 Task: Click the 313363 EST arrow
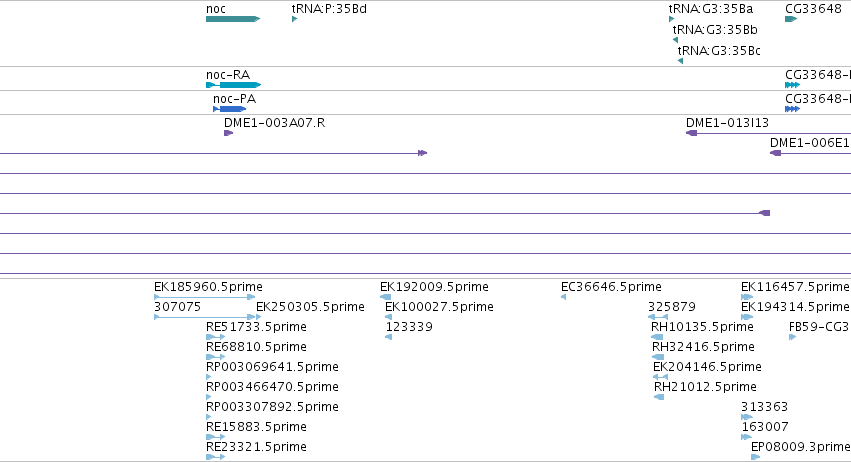[747, 417]
